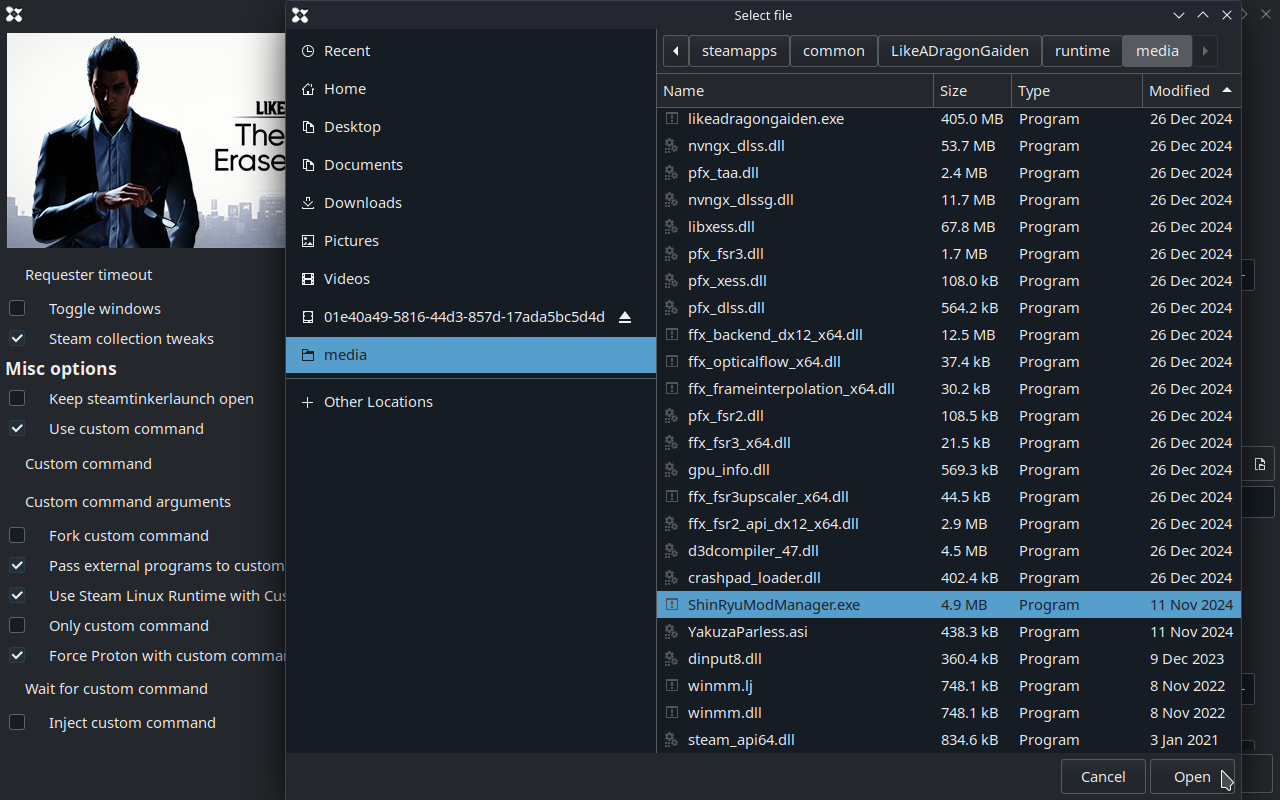Click the Documents icon in the sidebar
The image size is (1280, 800).
(x=308, y=165)
